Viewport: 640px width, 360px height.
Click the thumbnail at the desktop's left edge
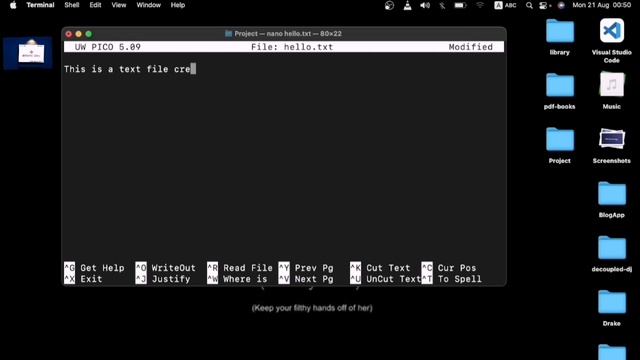(28, 53)
